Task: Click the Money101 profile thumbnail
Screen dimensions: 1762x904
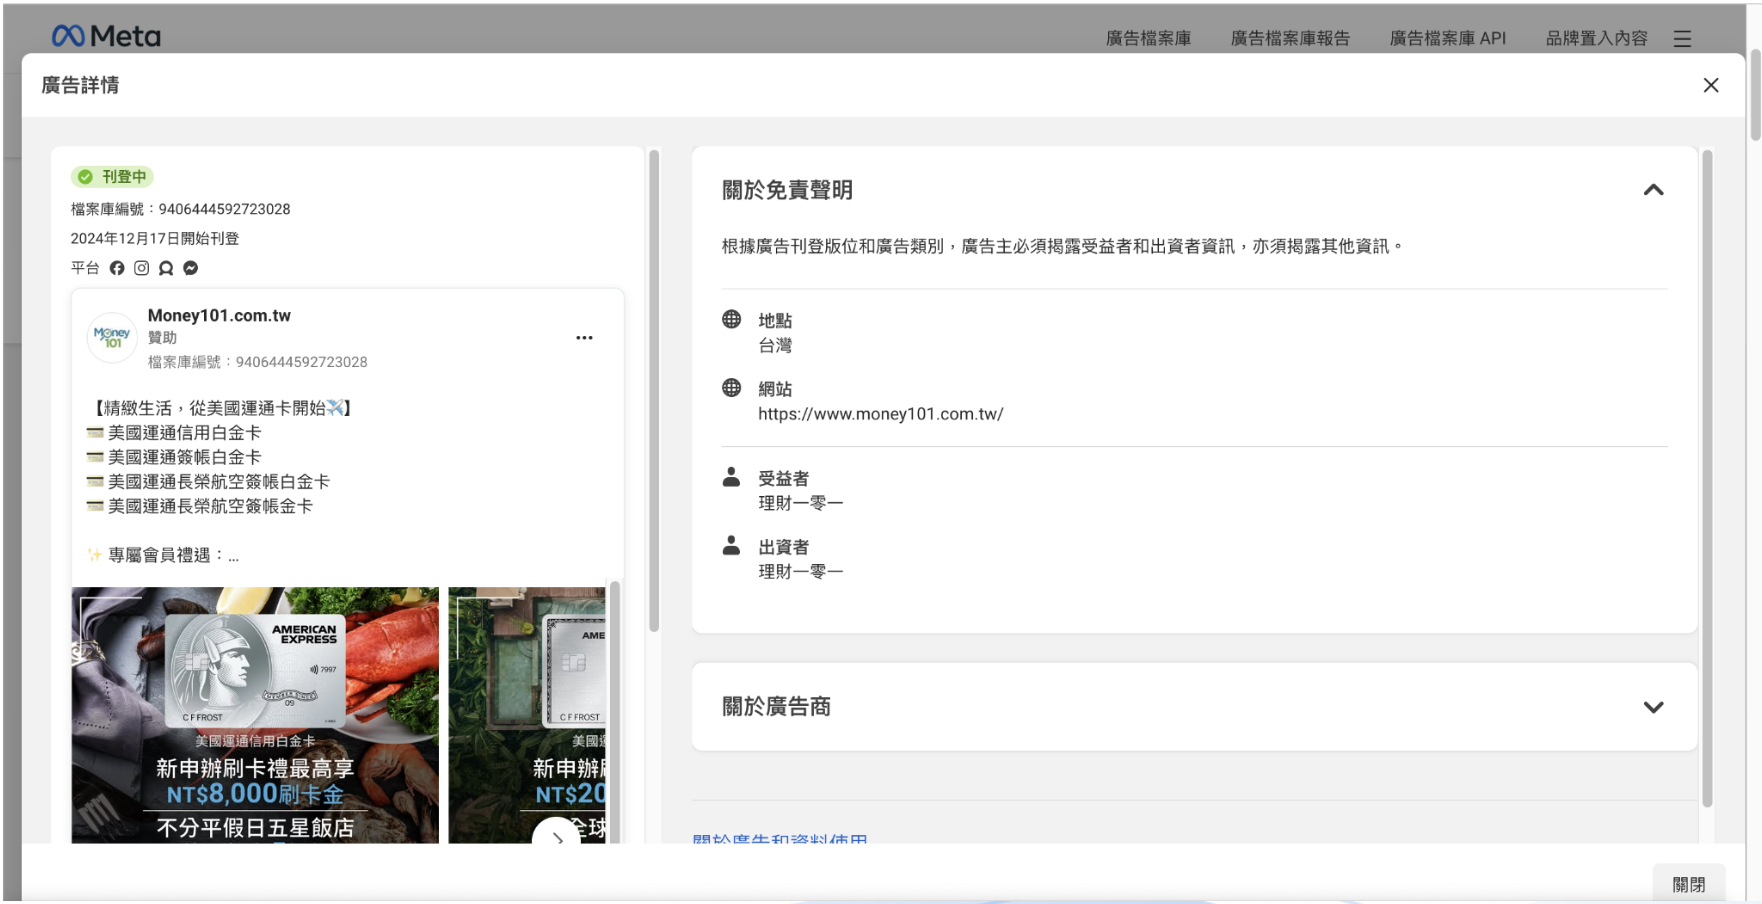Action: pyautogui.click(x=111, y=337)
